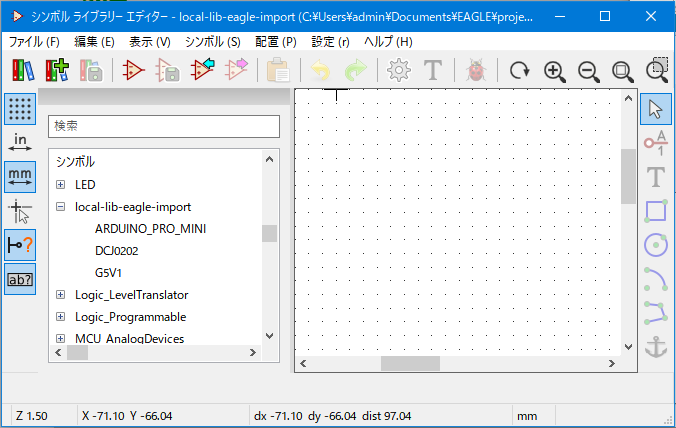Switch units to inches
The height and width of the screenshot is (428, 676).
[x=20, y=143]
